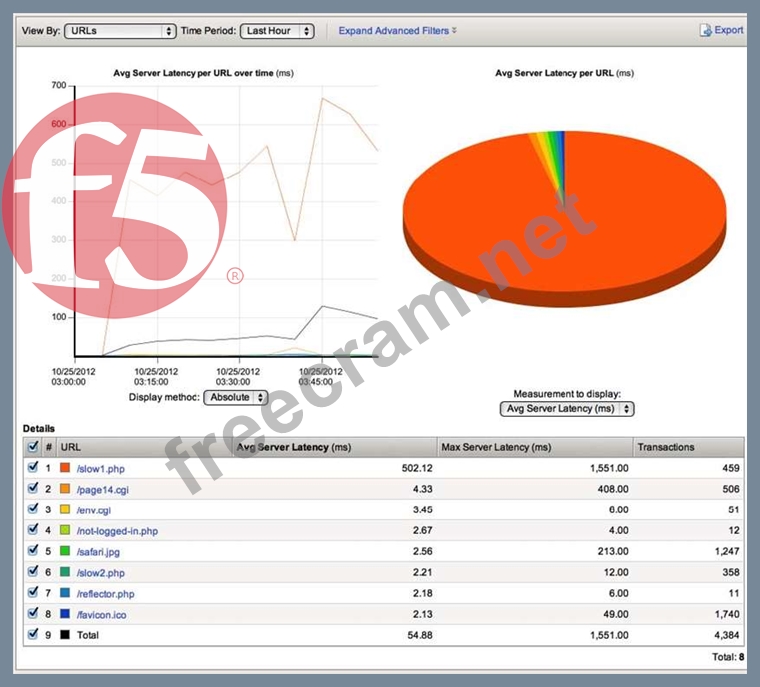
Task: Click the Avg Server Latency per URL chart title
Action: click(565, 73)
